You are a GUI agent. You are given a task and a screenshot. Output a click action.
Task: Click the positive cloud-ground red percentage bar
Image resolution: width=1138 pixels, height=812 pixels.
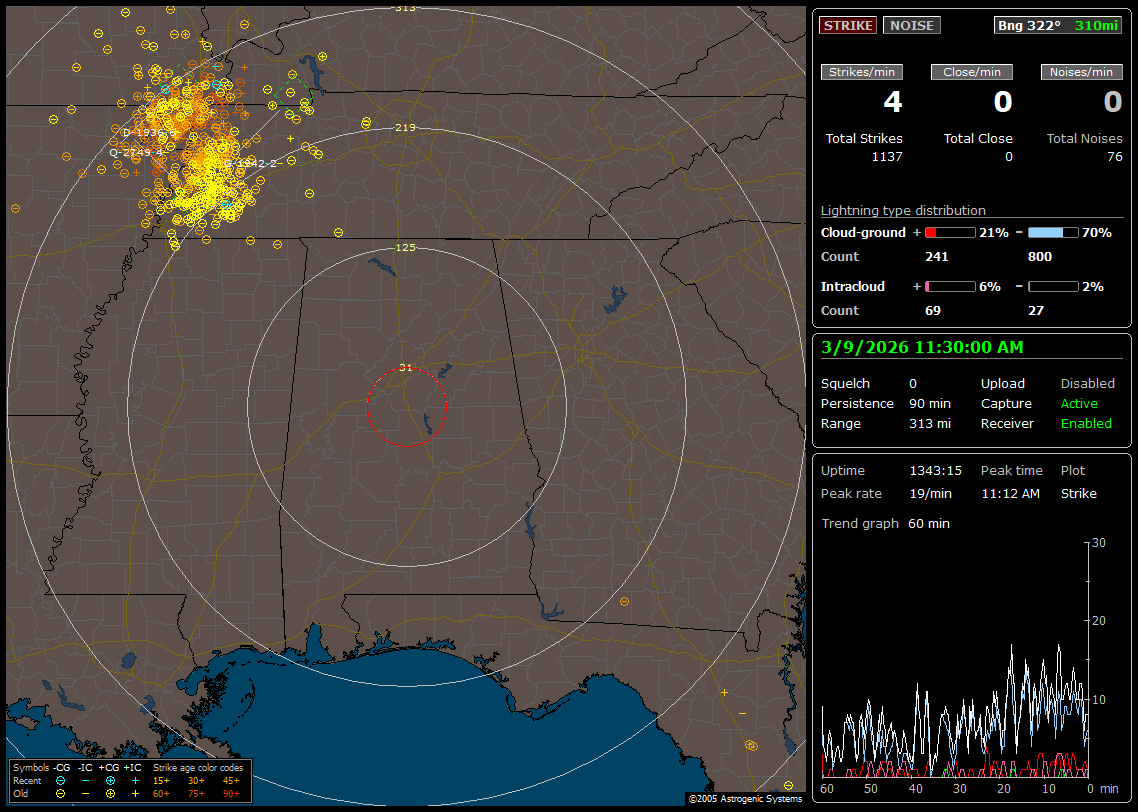pyautogui.click(x=949, y=233)
